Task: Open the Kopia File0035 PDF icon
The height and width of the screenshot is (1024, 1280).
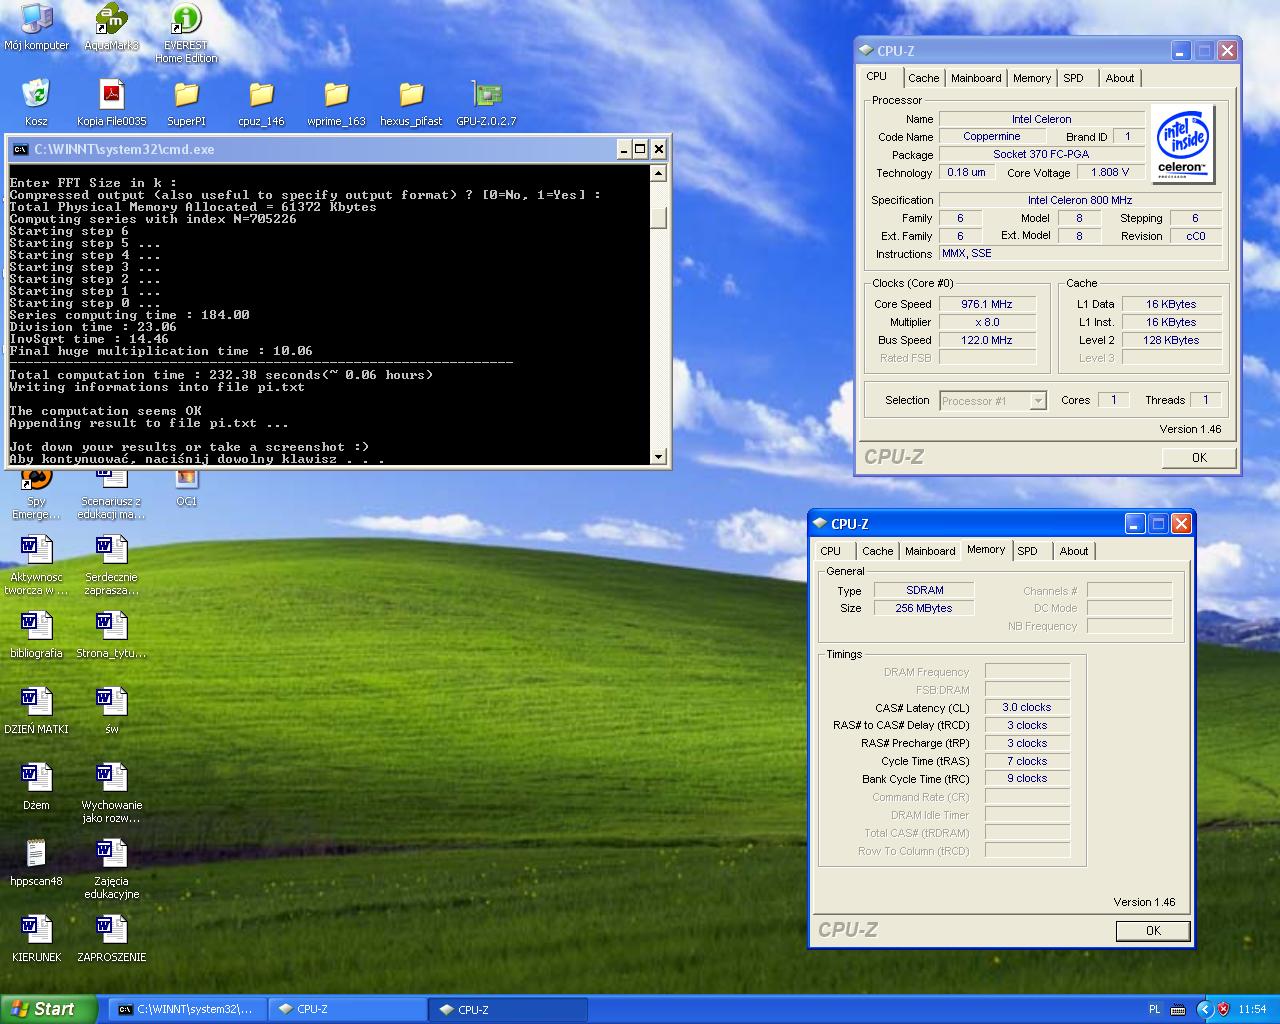Action: coord(111,102)
